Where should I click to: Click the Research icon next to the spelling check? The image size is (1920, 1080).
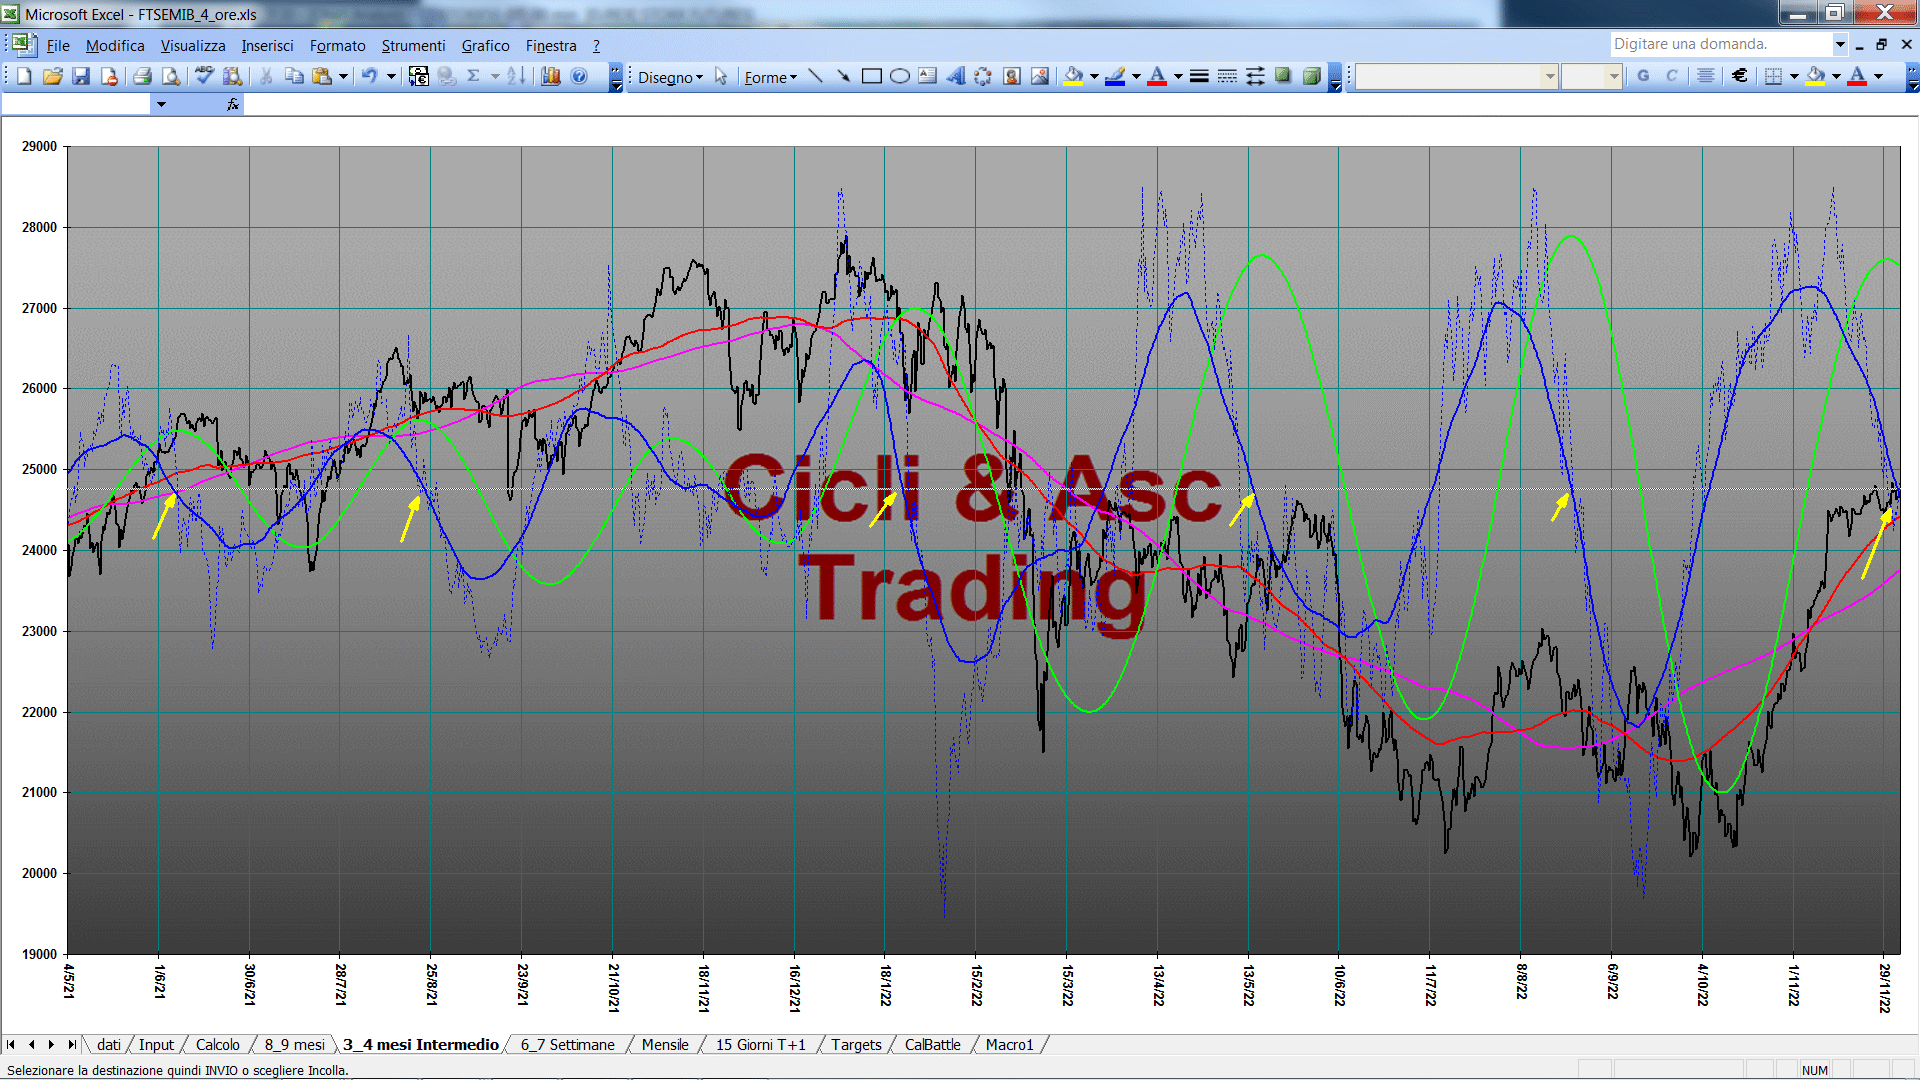(x=233, y=76)
